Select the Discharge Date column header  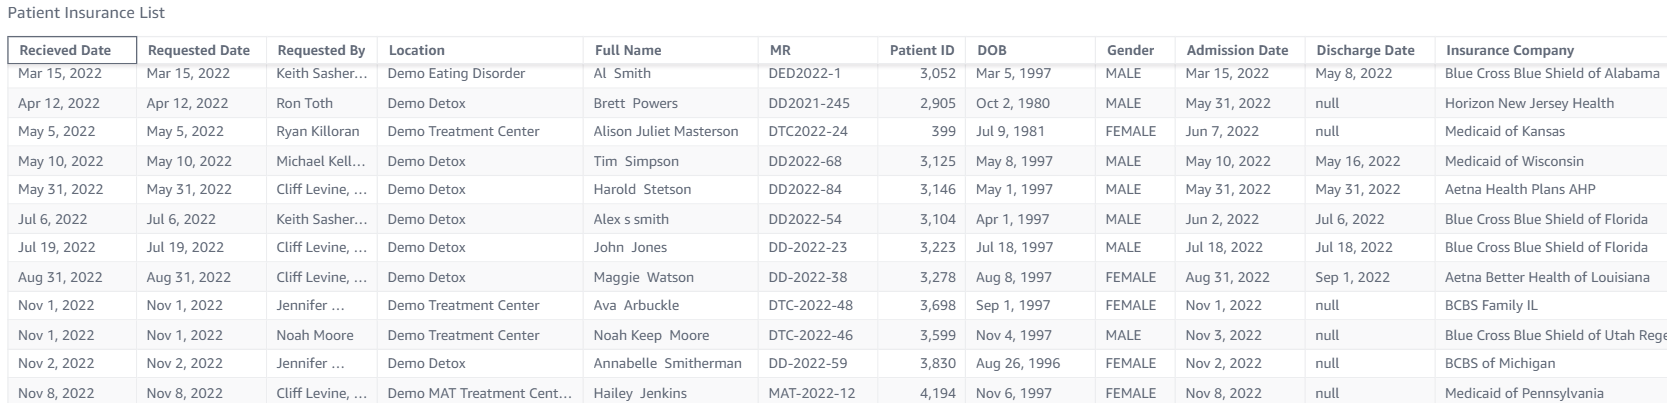pyautogui.click(x=1365, y=50)
